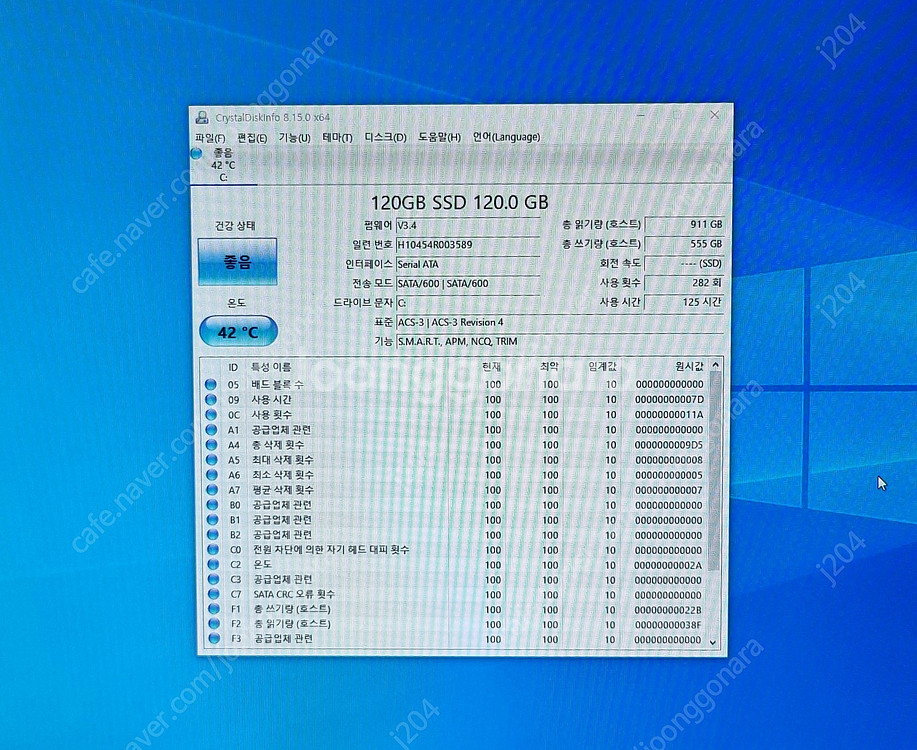Click the status dot for 09 사용 시간
This screenshot has width=917, height=750.
coord(211,400)
